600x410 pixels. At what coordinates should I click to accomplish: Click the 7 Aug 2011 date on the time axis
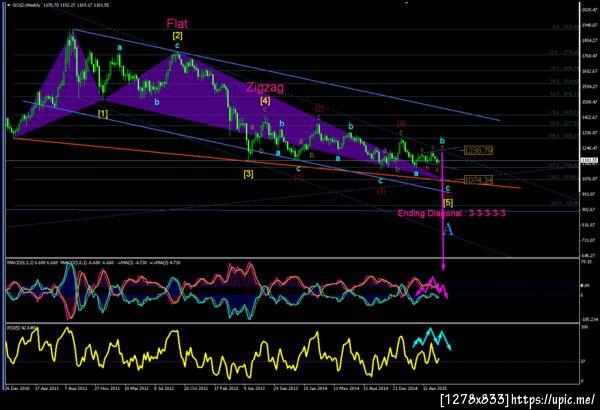(77, 388)
